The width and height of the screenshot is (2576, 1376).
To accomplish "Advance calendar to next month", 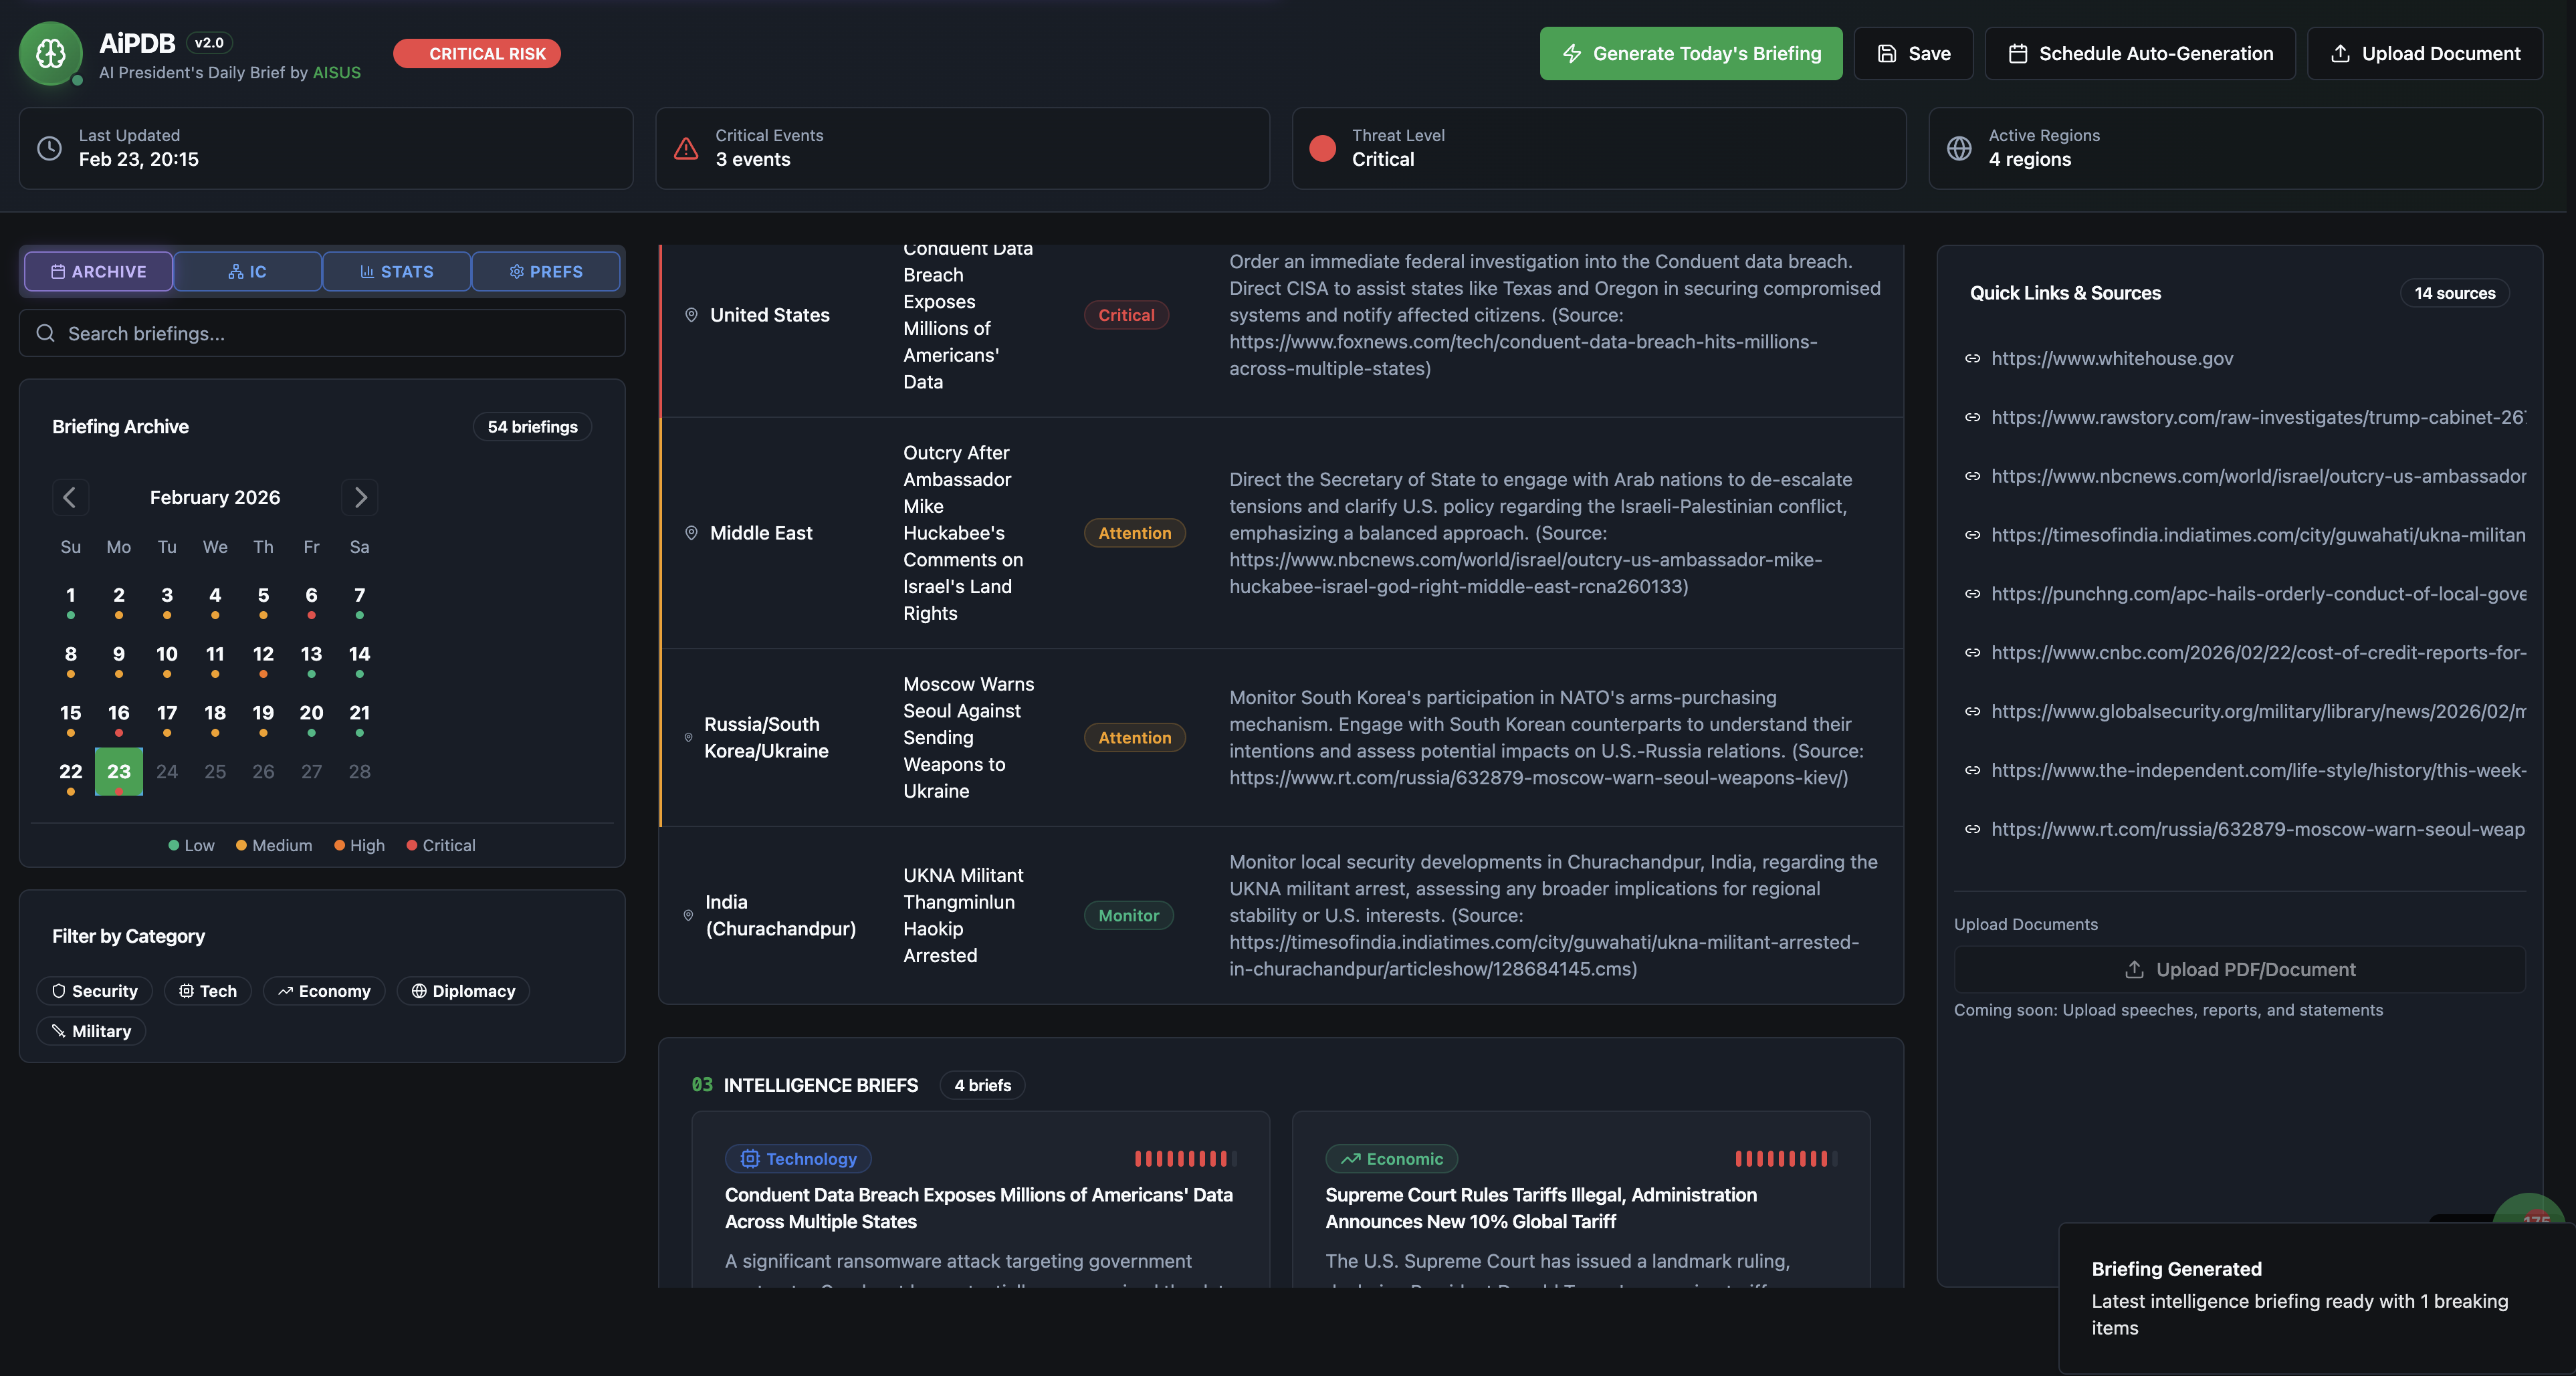I will (360, 497).
